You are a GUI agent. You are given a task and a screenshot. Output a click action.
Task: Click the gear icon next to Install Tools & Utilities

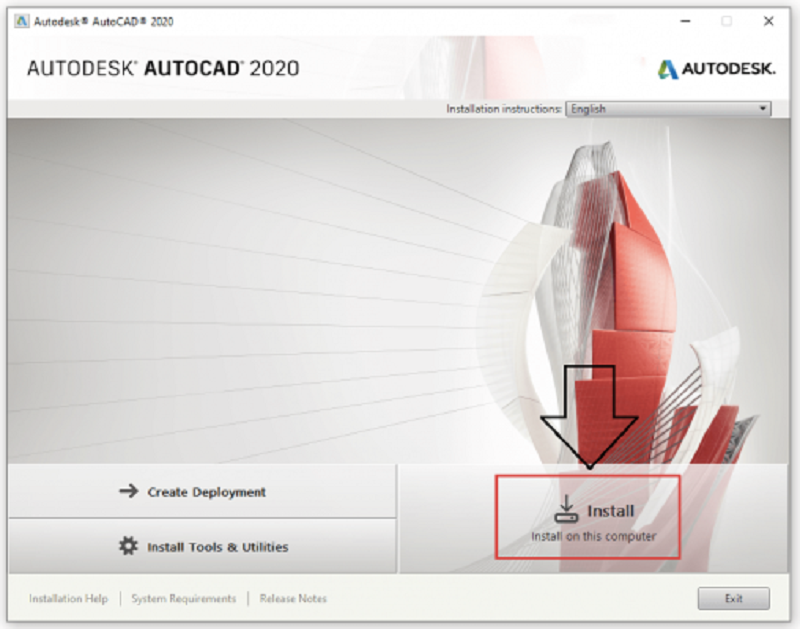(x=125, y=547)
